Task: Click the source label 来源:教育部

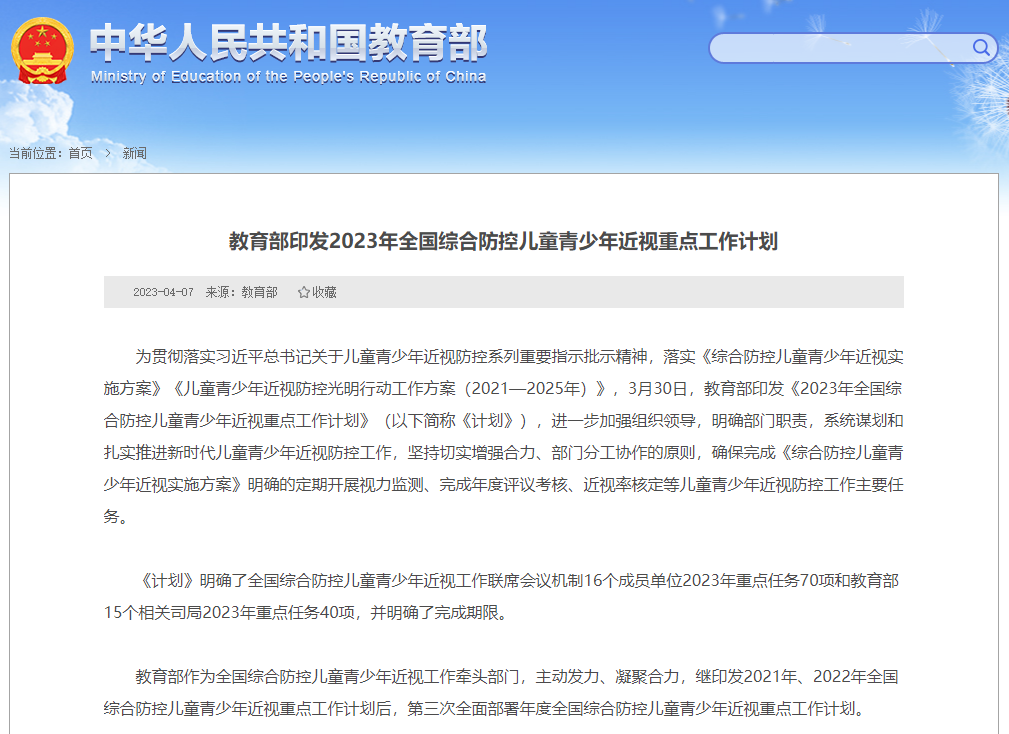Action: pos(241,293)
